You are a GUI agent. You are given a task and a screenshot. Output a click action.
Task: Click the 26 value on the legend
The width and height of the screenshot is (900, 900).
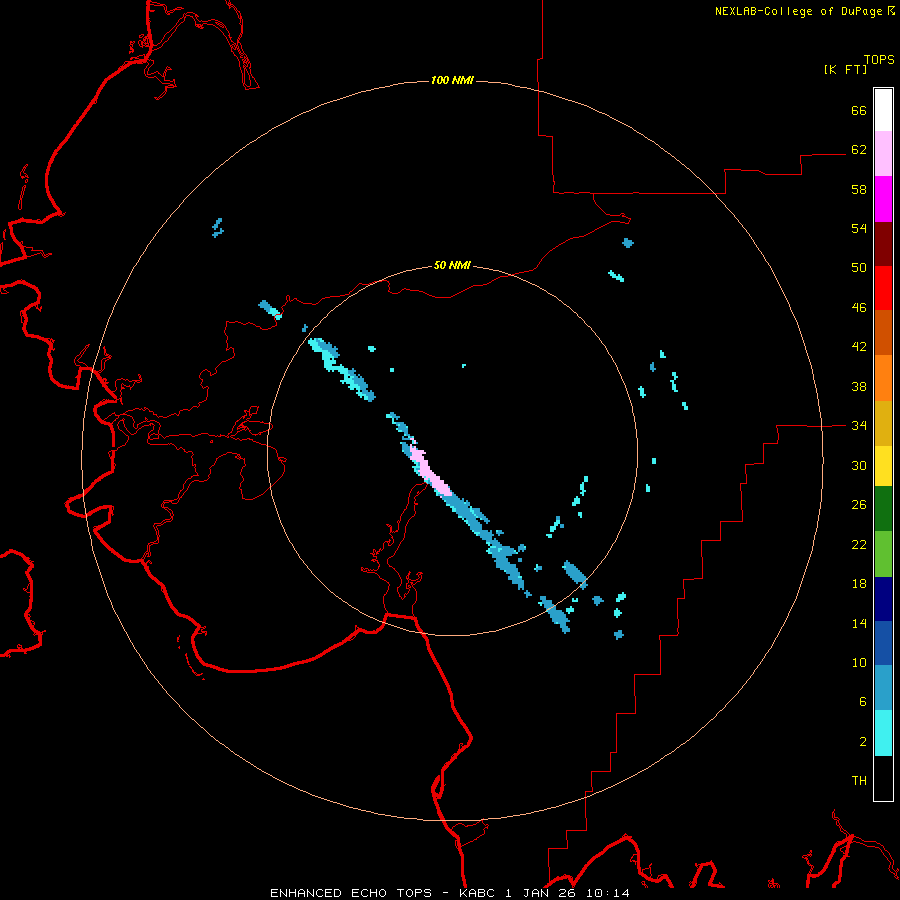click(x=859, y=505)
